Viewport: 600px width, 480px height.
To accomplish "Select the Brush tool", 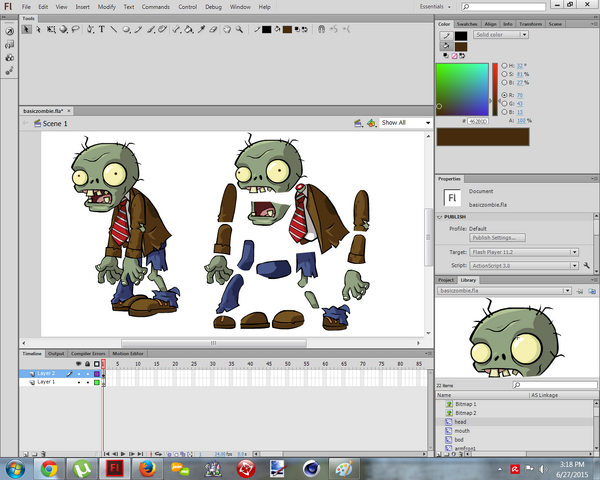I will [x=151, y=29].
